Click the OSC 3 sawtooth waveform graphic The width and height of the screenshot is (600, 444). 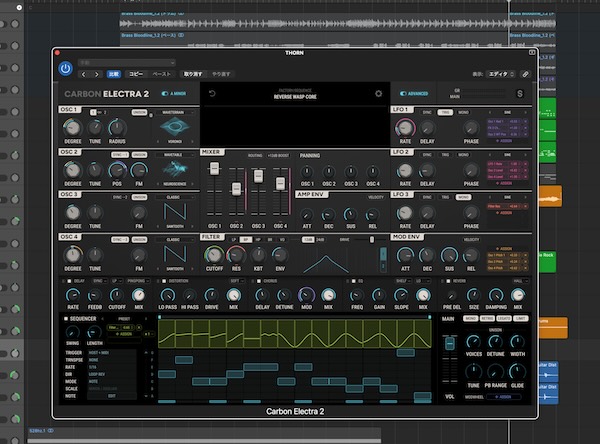pyautogui.click(x=175, y=211)
